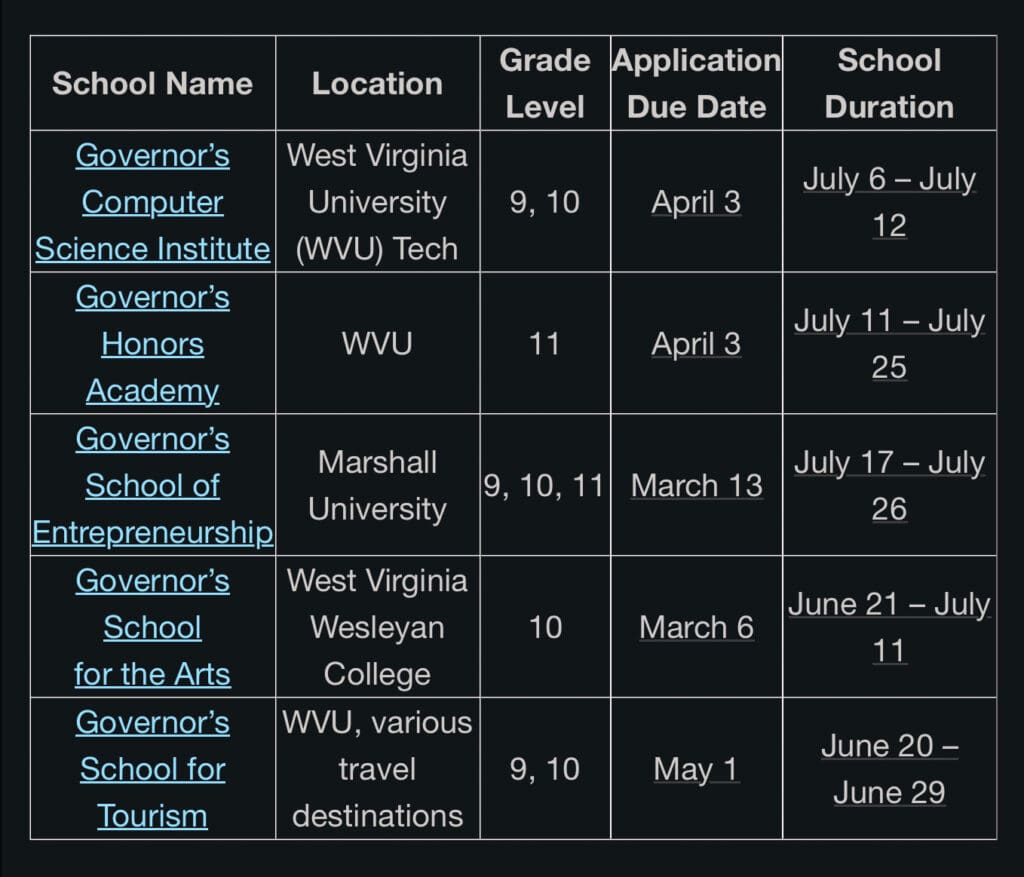Select the June 20 – June 29 duration

[x=889, y=769]
